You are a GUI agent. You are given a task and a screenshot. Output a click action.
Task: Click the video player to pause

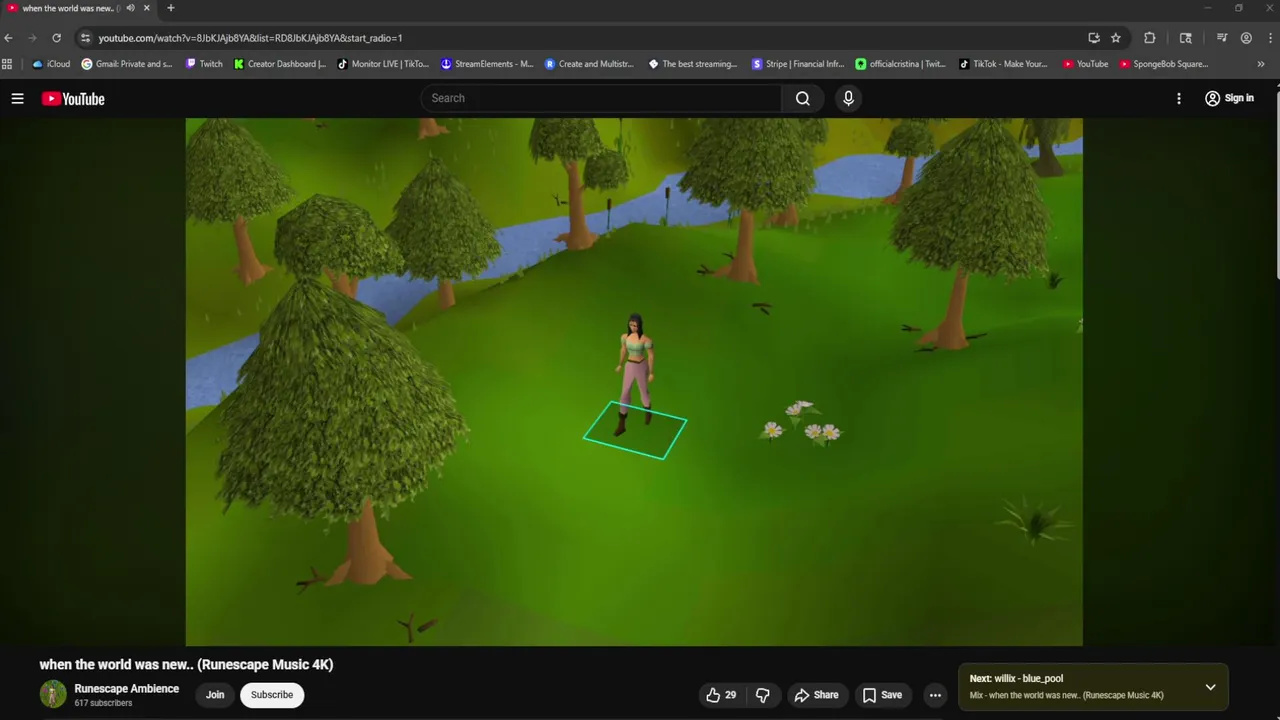coord(634,382)
